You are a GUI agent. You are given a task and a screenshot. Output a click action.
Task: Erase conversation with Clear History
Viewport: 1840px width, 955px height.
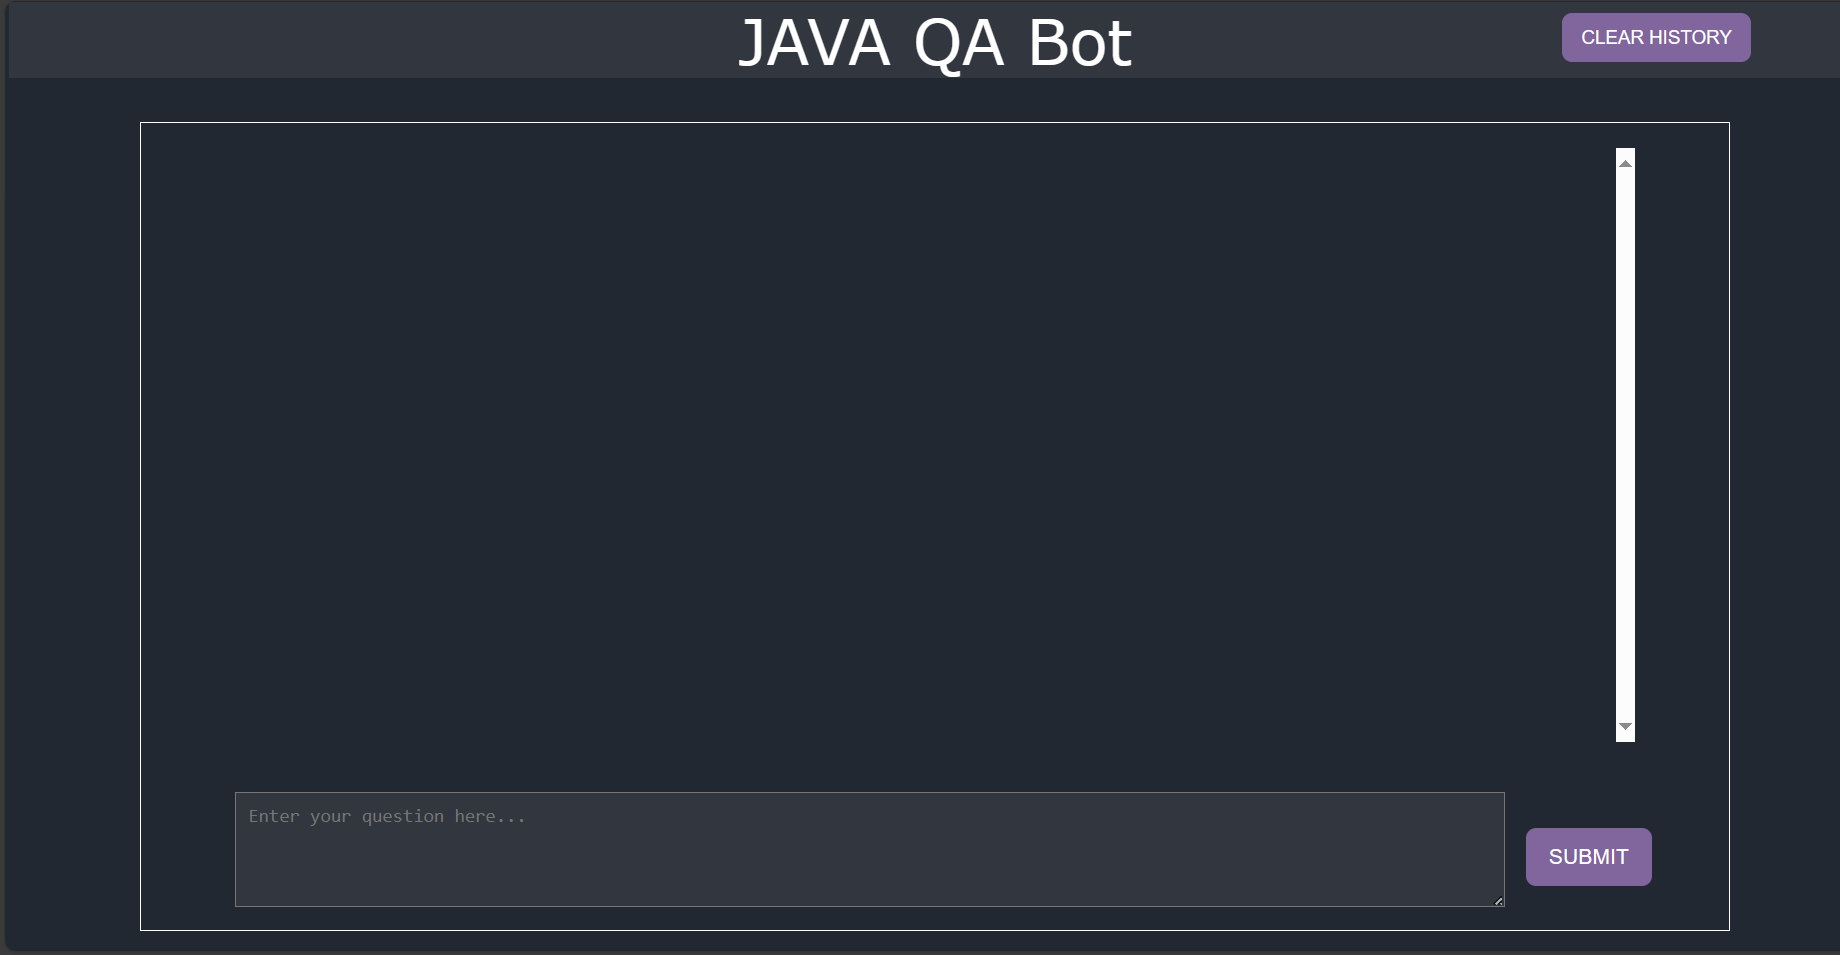pyautogui.click(x=1655, y=38)
